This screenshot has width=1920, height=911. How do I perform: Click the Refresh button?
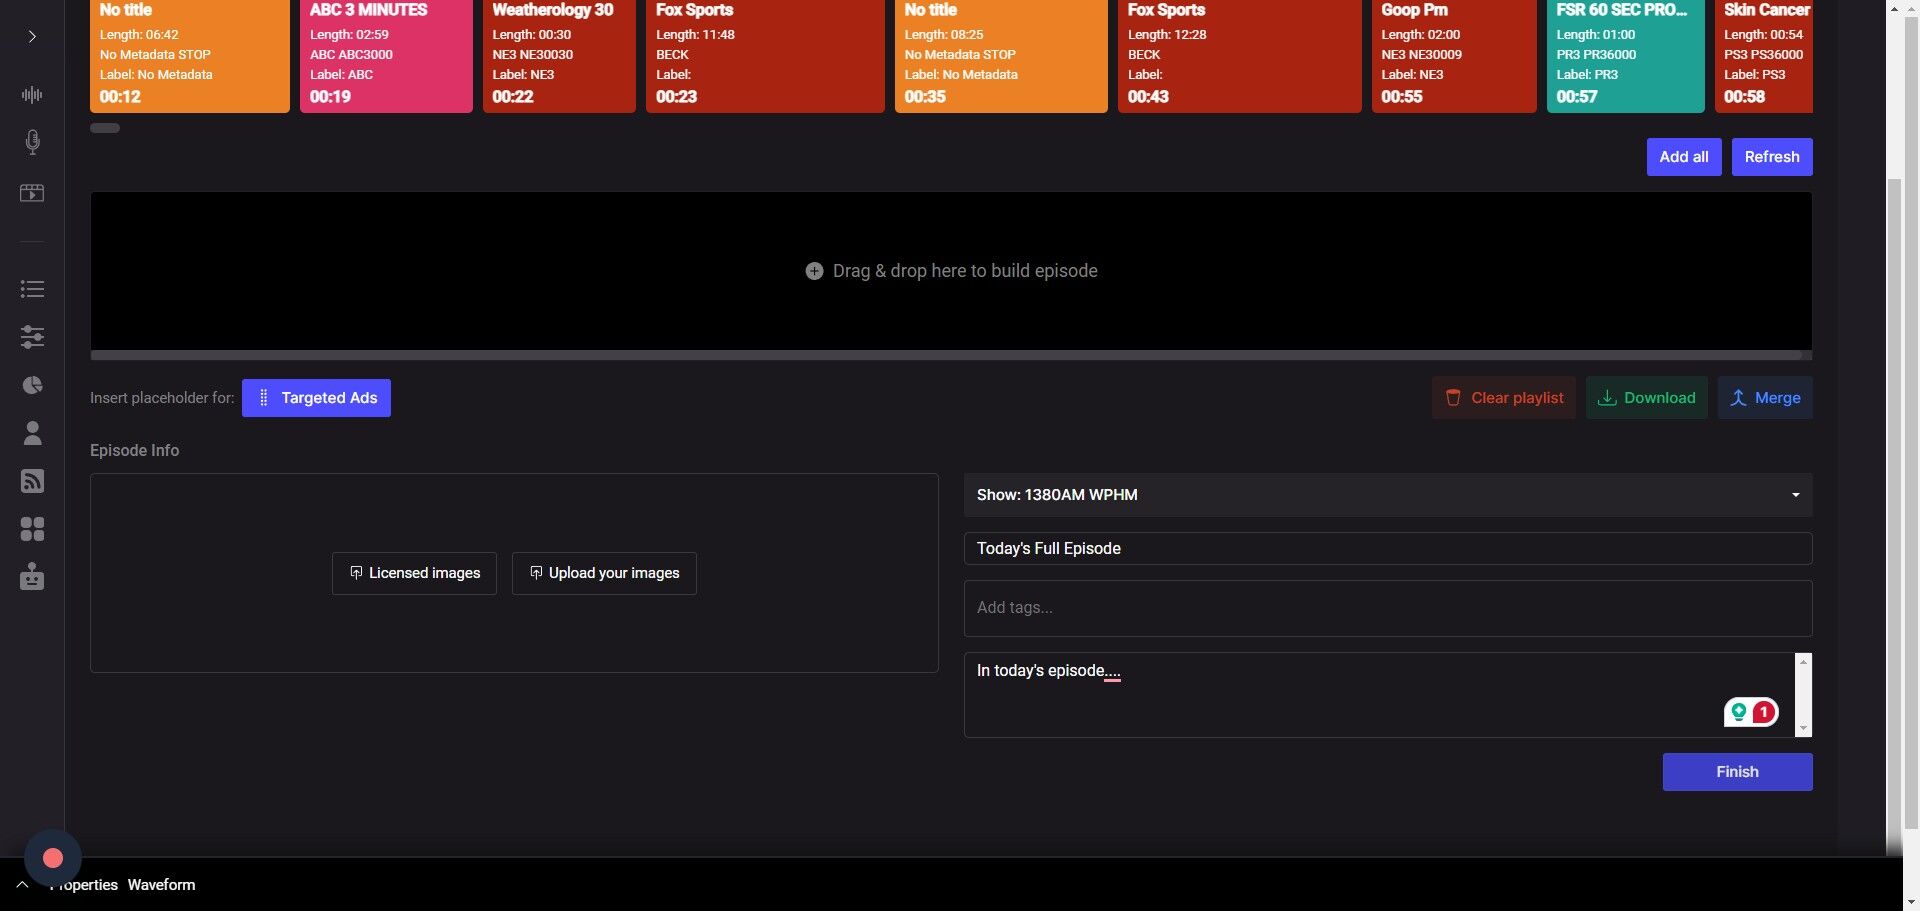1772,157
